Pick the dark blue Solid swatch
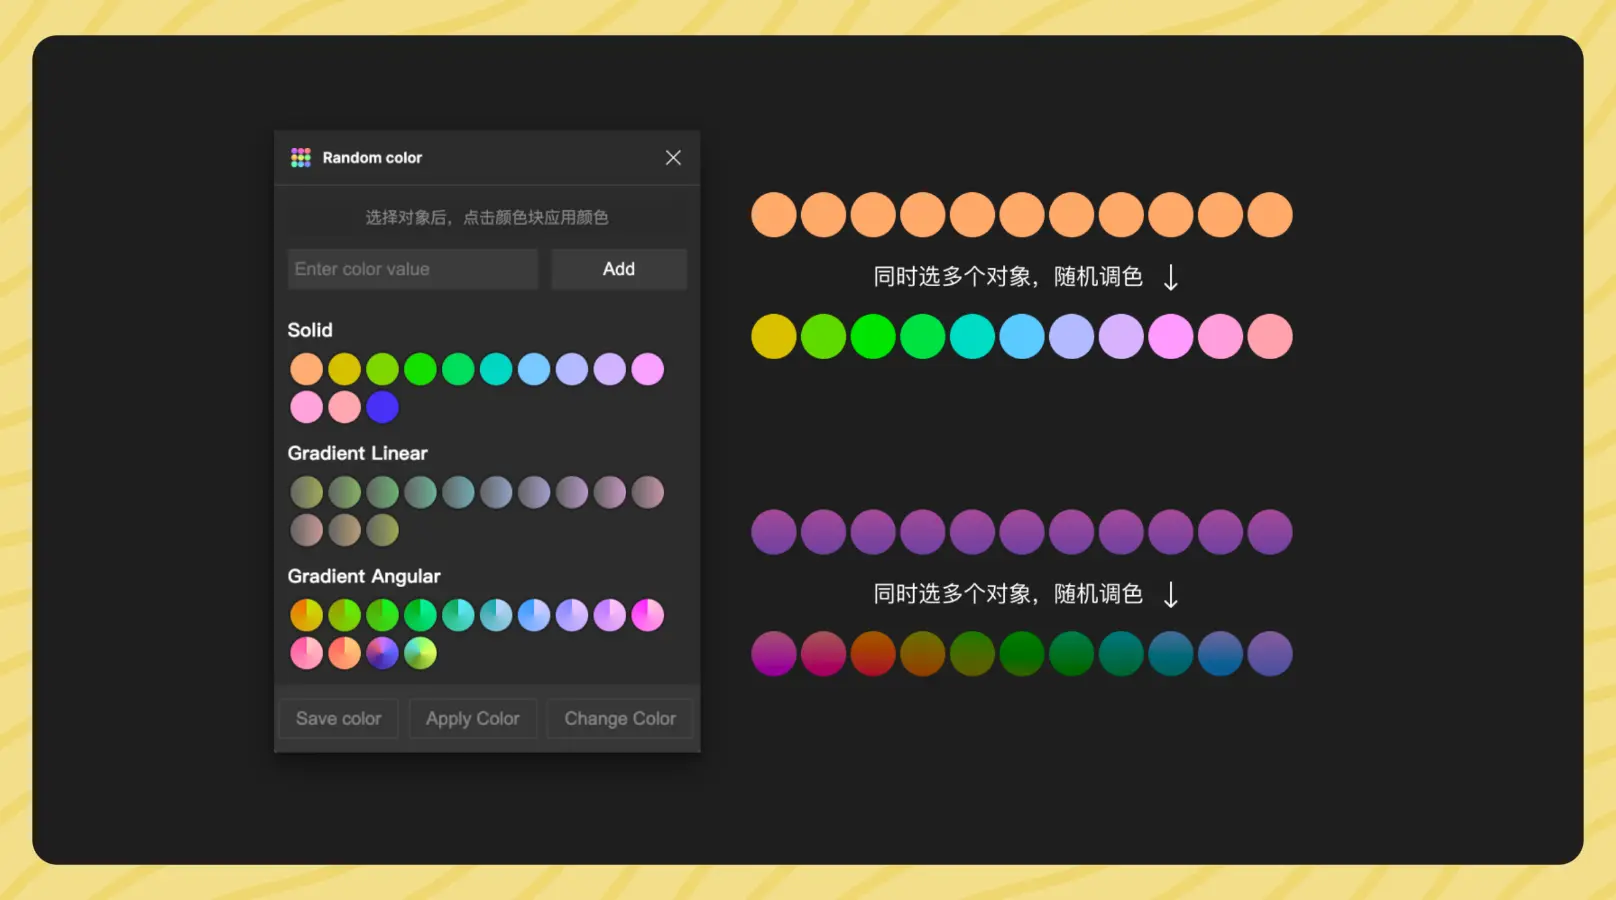The height and width of the screenshot is (900, 1616). click(382, 407)
